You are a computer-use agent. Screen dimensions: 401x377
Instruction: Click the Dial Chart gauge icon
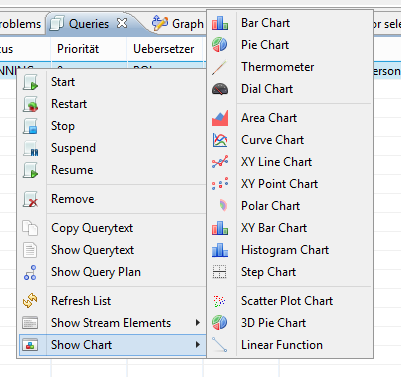220,89
